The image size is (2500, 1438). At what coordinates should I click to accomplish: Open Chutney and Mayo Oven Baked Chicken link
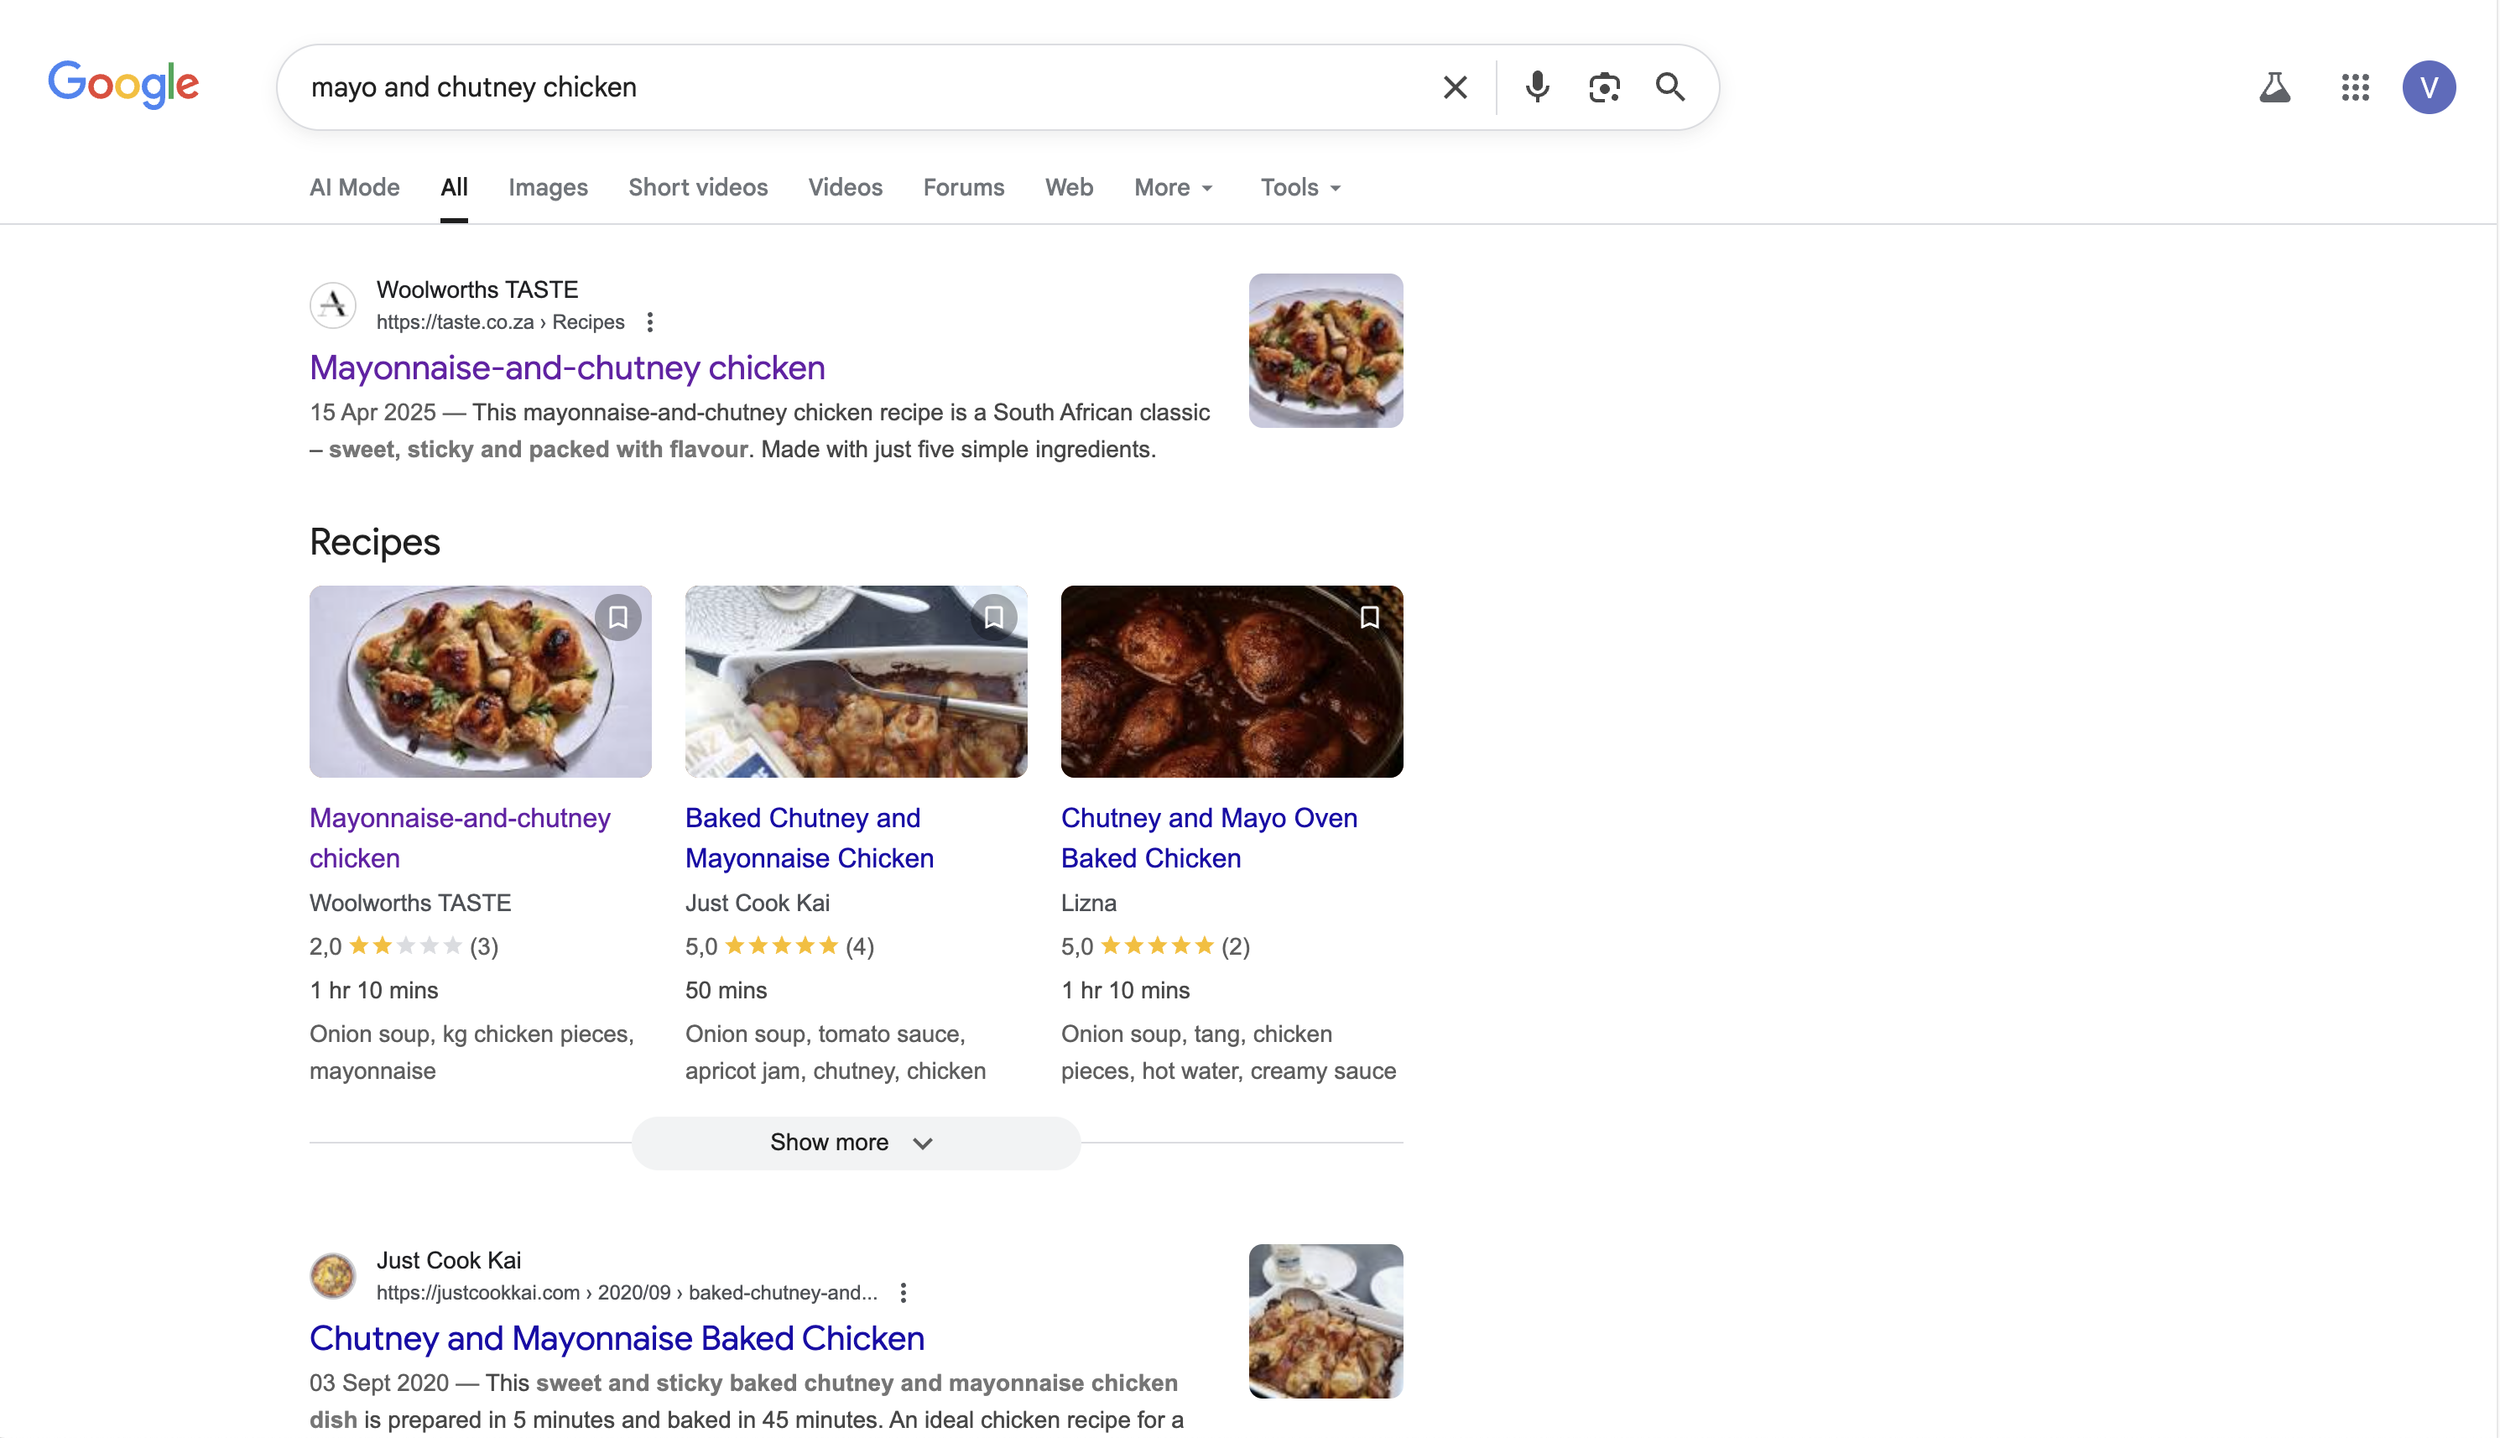[1209, 838]
